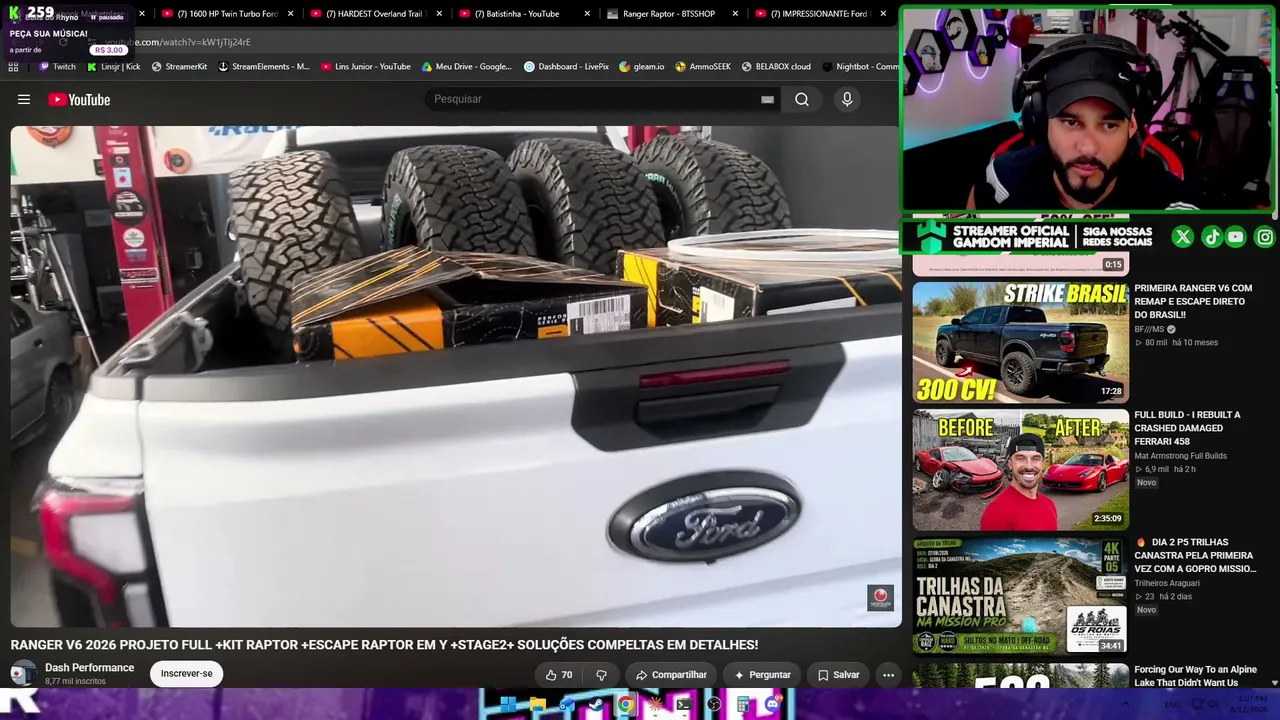Click the main video player

tap(455, 376)
